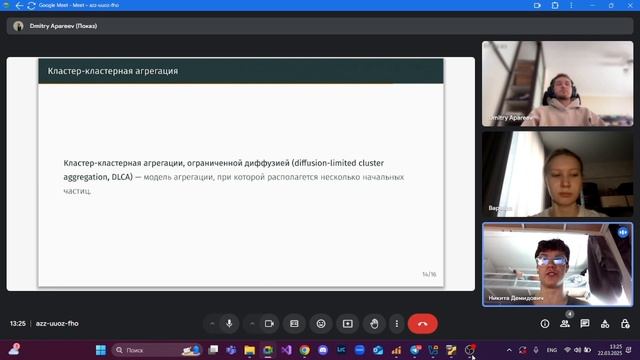
Task: Open Google Chrome from taskbar
Action: (x=304, y=350)
